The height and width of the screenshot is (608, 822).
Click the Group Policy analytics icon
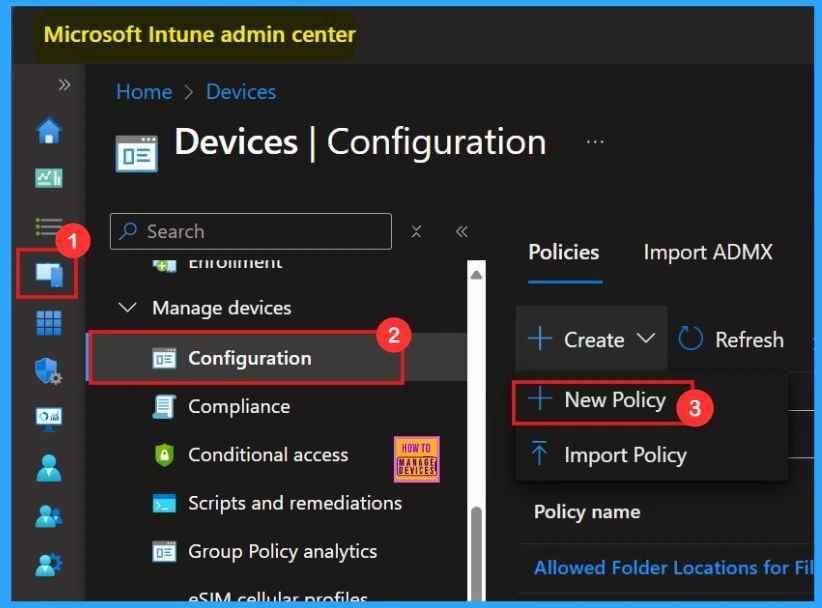tap(164, 552)
